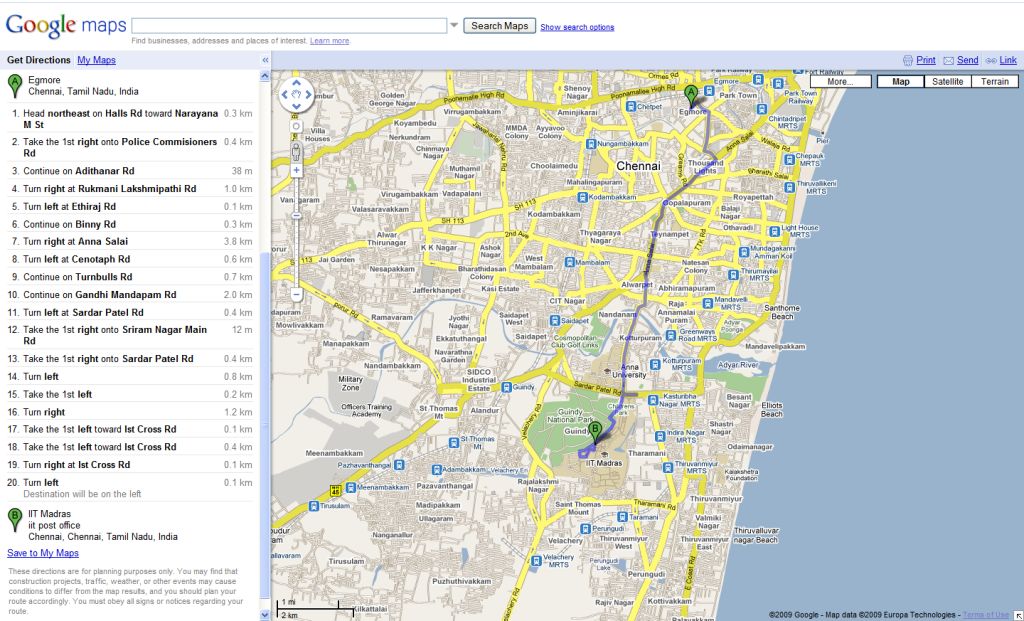The height and width of the screenshot is (621, 1024).
Task: Zoom out with the minus button
Action: (x=296, y=295)
